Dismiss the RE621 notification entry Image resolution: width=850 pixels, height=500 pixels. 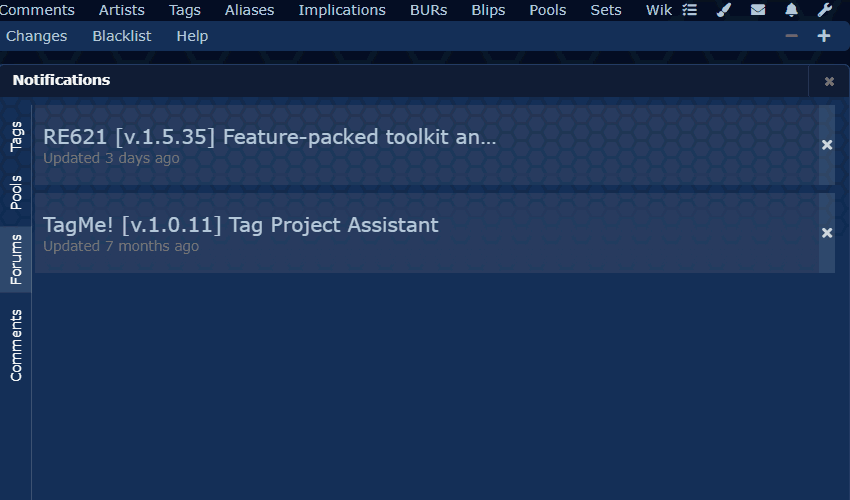[x=827, y=145]
